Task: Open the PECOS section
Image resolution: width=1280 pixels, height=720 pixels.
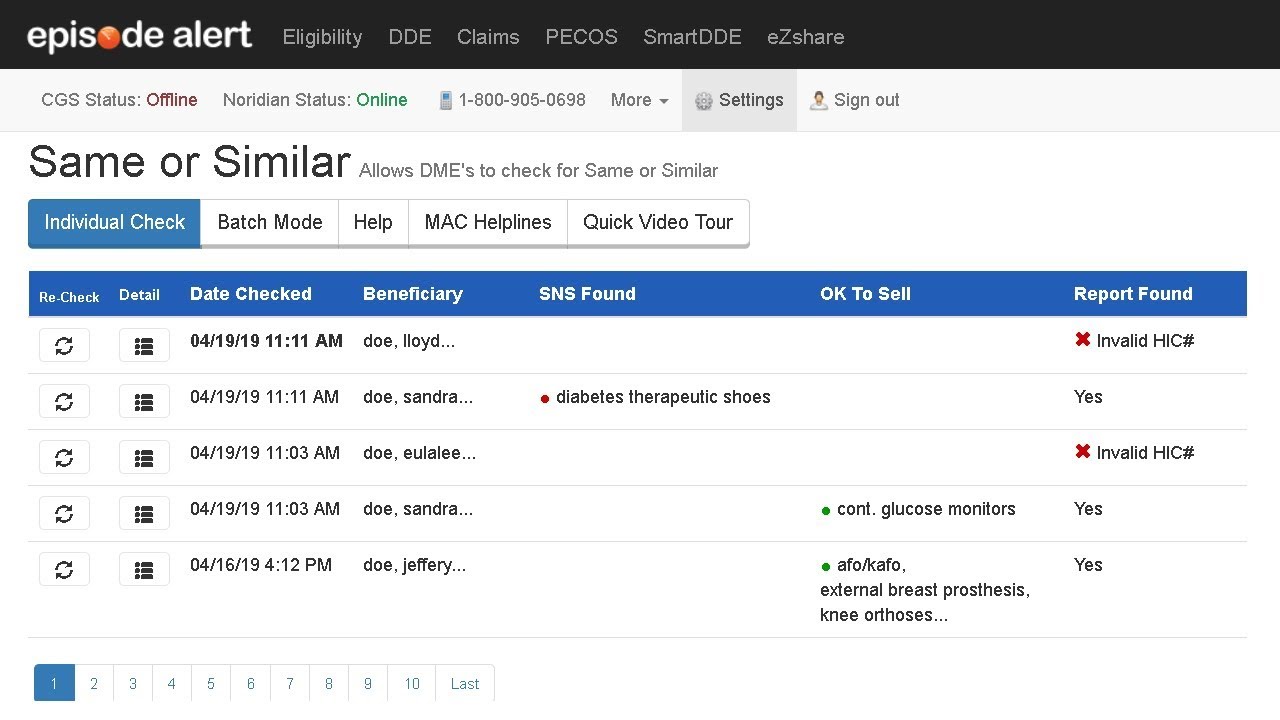Action: tap(581, 37)
